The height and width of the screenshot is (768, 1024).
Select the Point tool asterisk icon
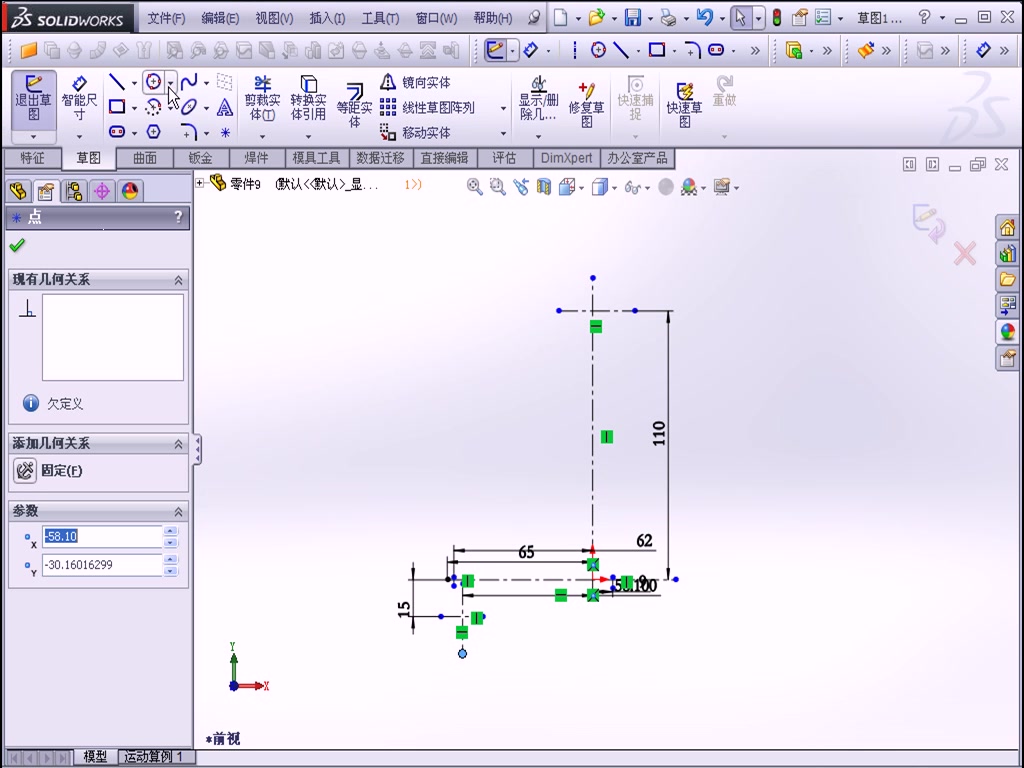pyautogui.click(x=225, y=133)
